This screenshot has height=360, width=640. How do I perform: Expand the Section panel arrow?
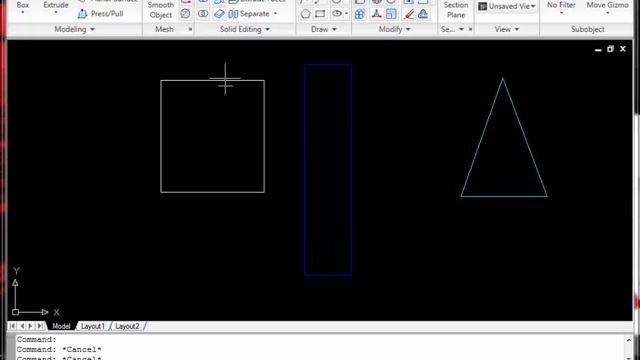pyautogui.click(x=461, y=29)
